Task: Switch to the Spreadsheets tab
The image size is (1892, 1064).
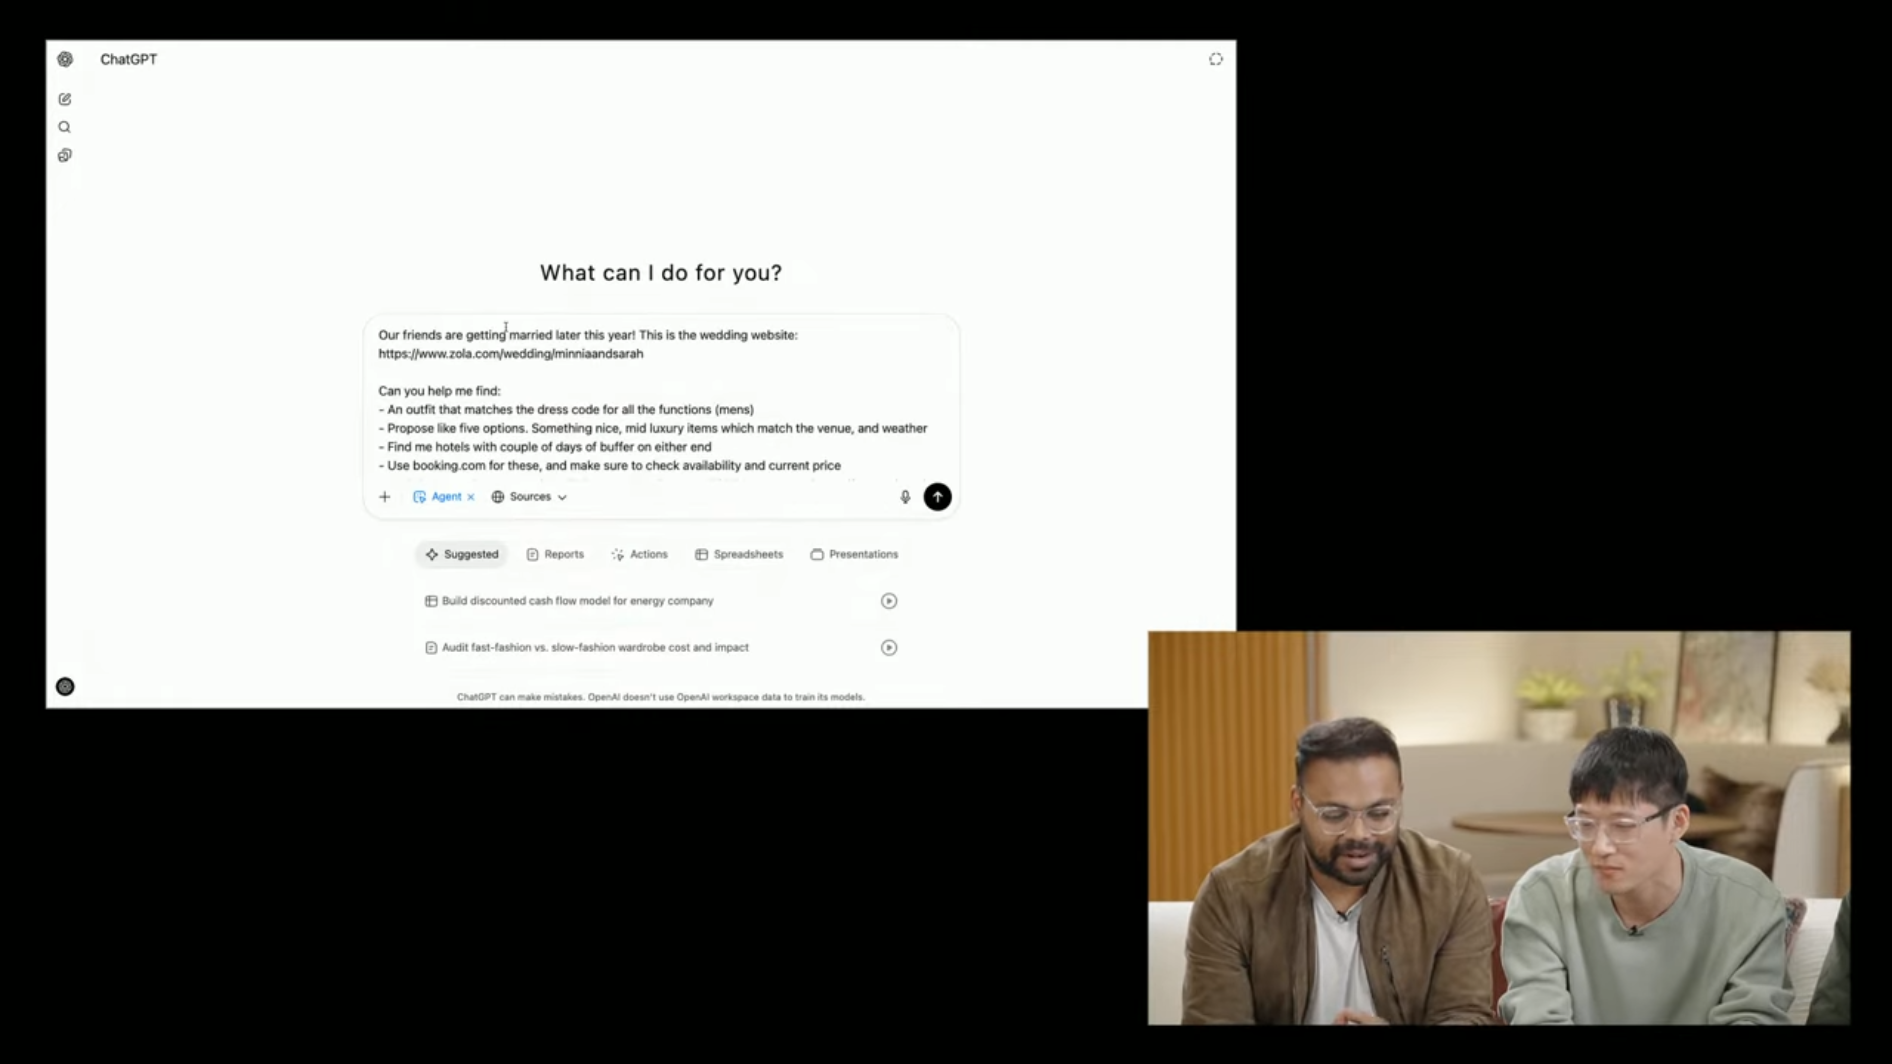Action: 739,554
